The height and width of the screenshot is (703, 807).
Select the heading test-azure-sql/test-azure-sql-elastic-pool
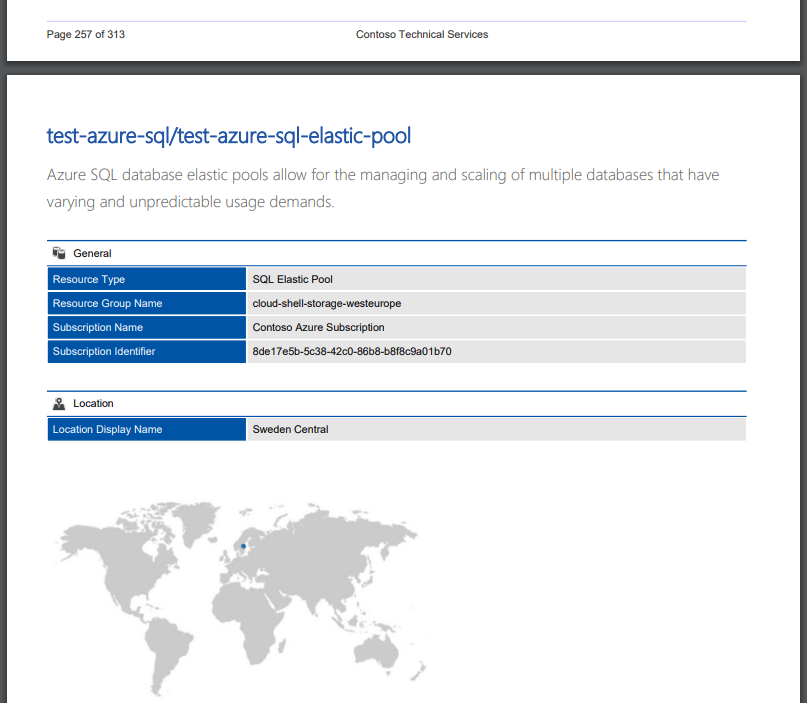tap(229, 136)
